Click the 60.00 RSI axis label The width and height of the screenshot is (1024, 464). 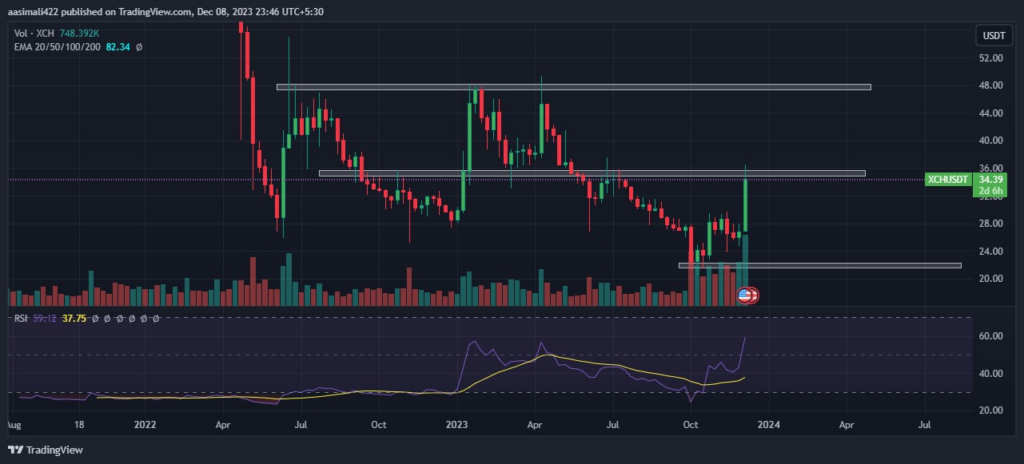tap(990, 336)
